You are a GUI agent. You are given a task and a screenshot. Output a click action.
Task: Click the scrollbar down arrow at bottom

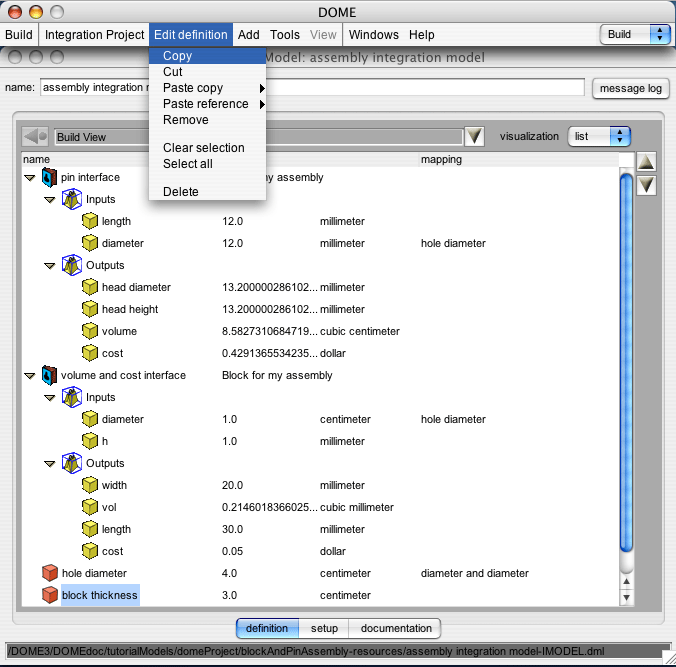(x=626, y=598)
